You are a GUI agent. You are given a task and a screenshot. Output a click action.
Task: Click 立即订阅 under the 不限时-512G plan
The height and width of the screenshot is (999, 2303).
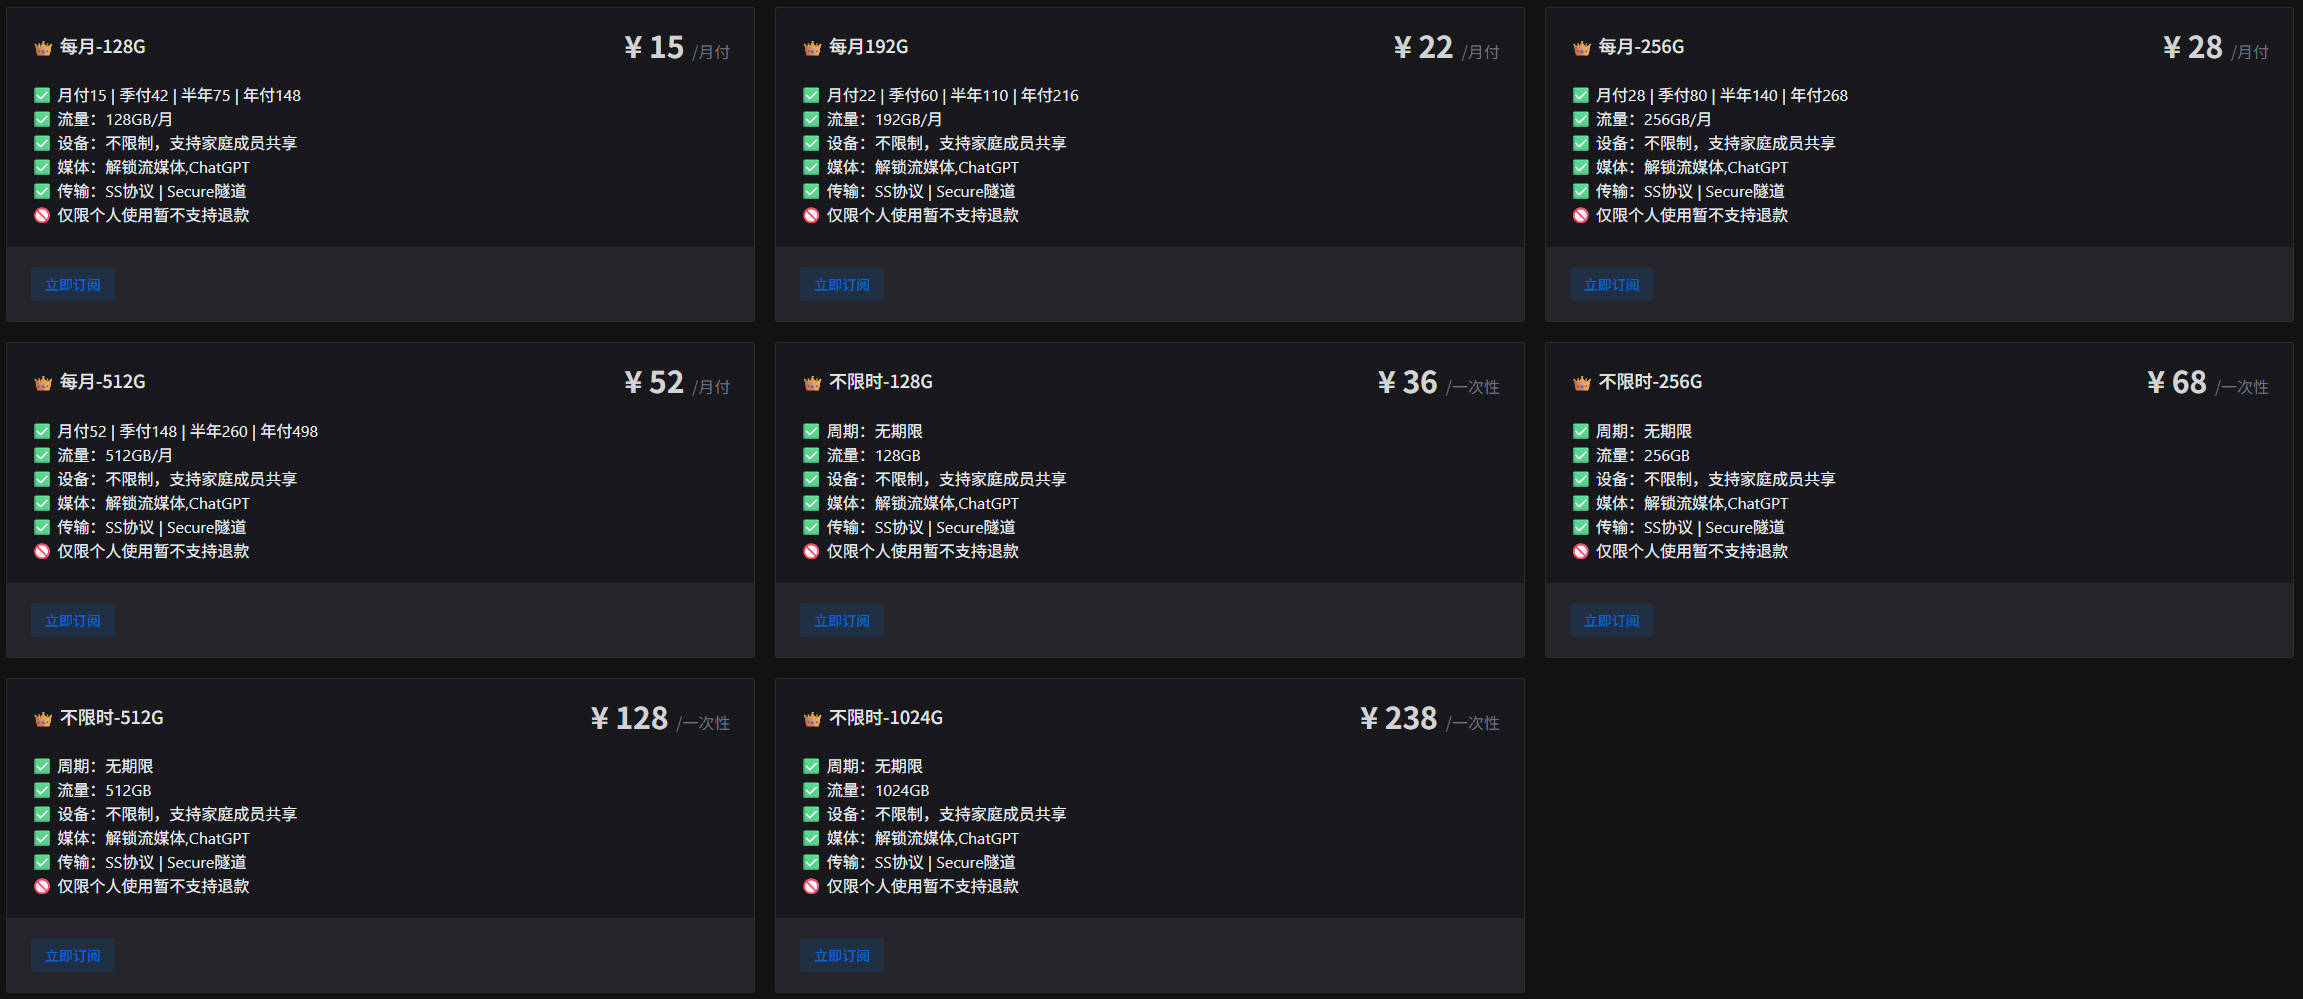[73, 956]
